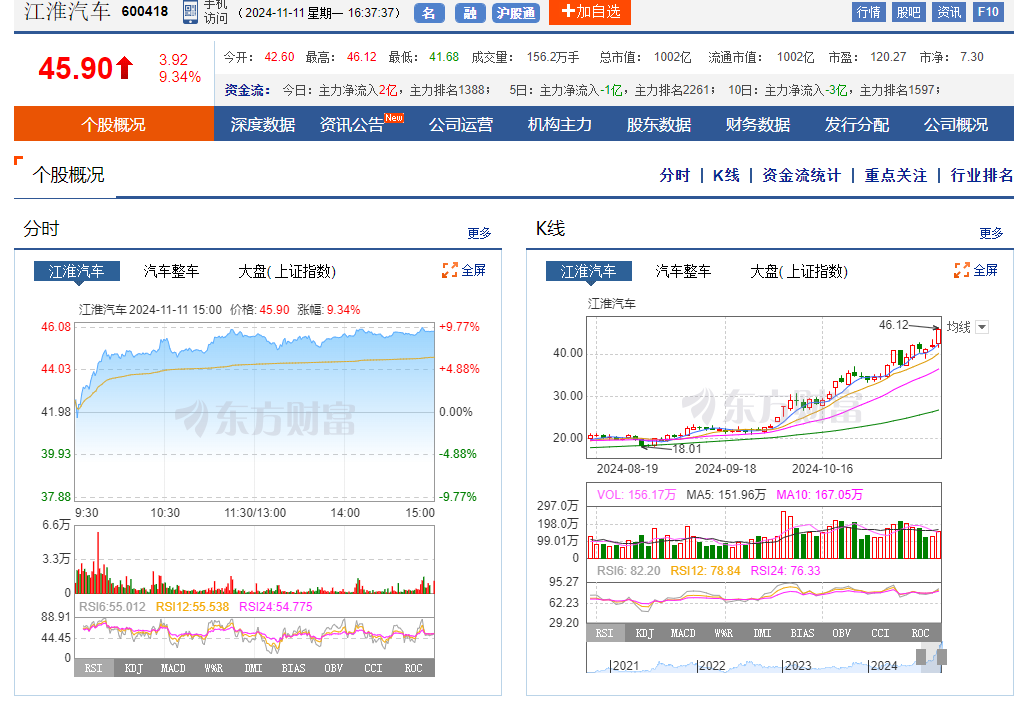Image resolution: width=1031 pixels, height=718 pixels.
Task: Add stock to watchlist with 加自选
Action: point(590,12)
